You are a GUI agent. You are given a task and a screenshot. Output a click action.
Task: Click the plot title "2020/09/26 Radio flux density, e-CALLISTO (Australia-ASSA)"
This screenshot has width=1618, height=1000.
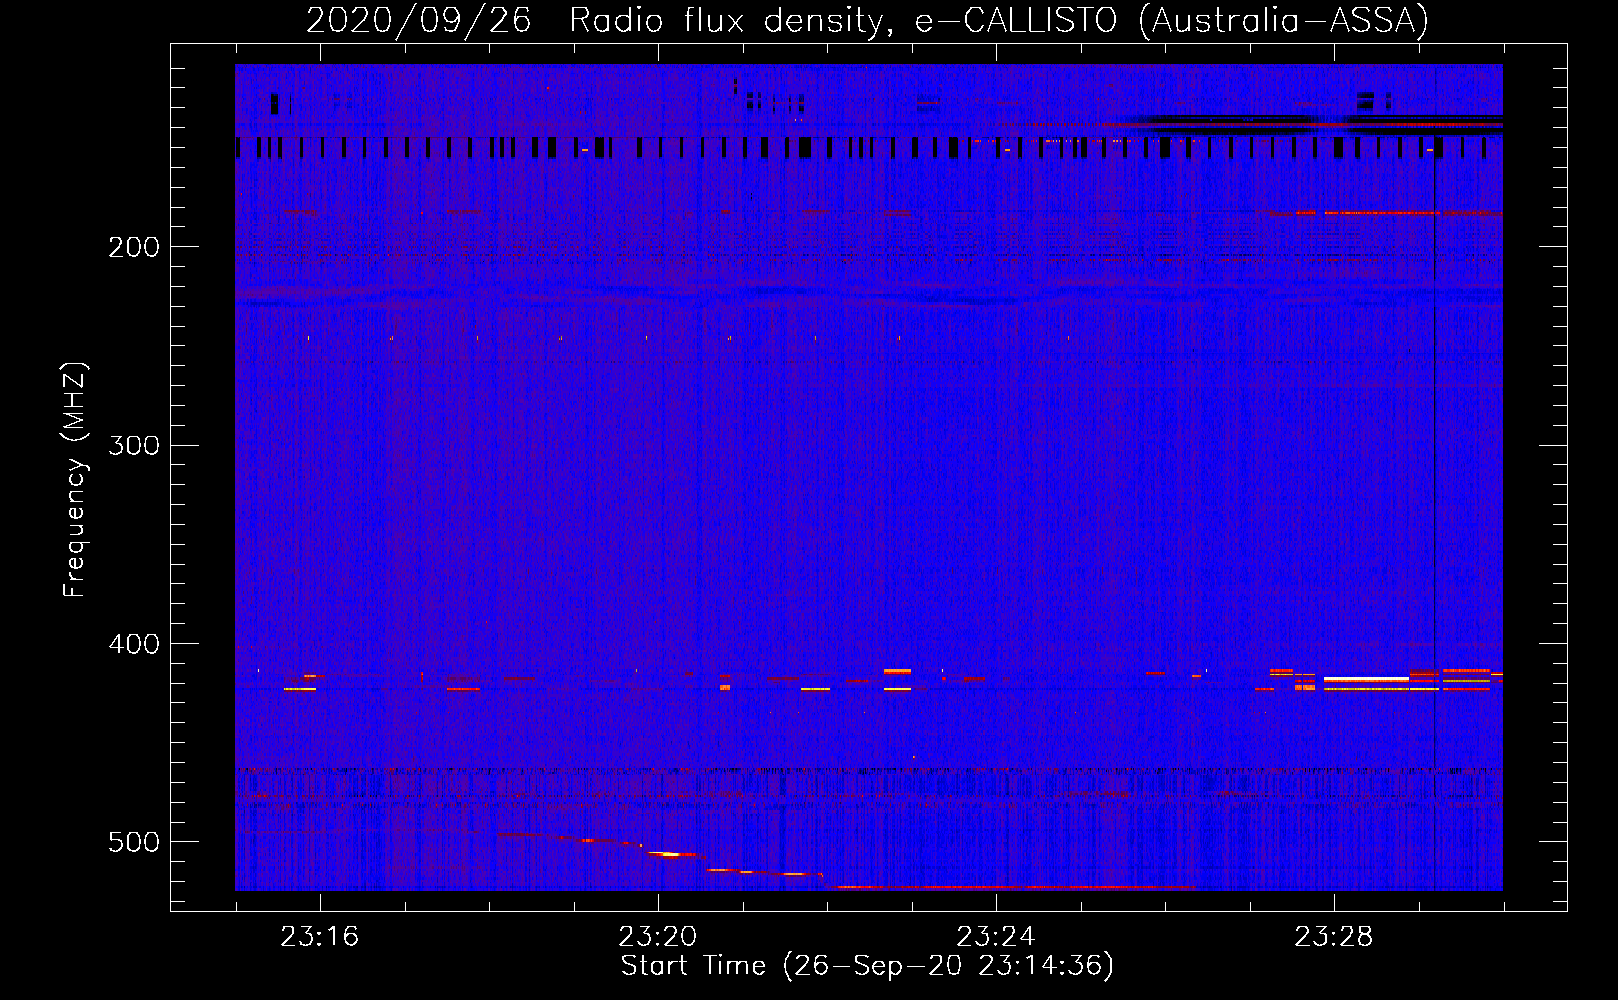click(x=867, y=20)
